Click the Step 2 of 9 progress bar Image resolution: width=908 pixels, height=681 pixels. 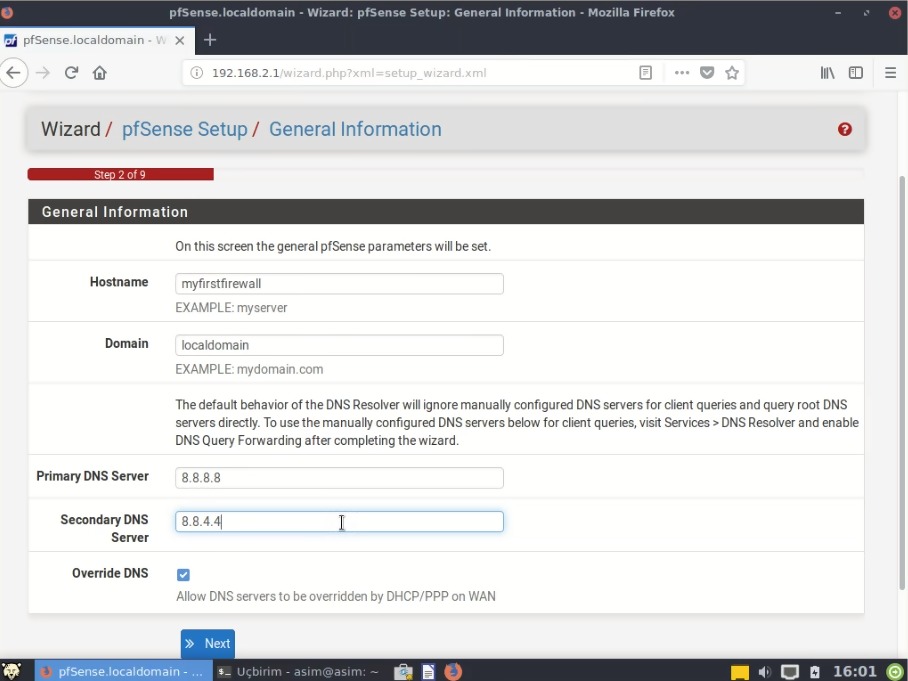click(120, 174)
